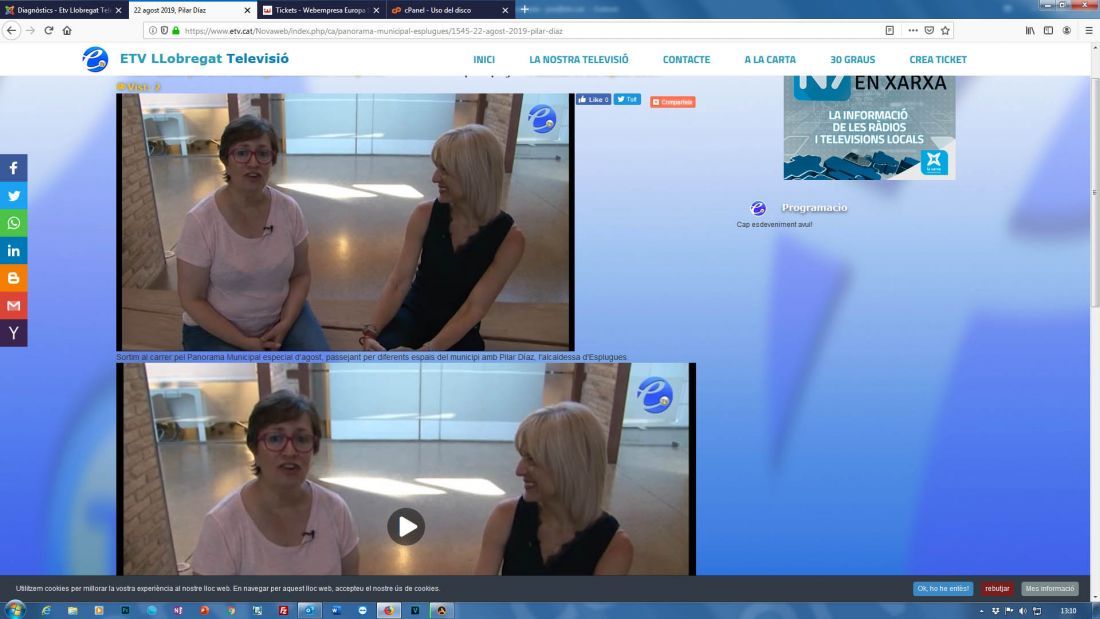Play the video
This screenshot has height=619, width=1100.
point(406,526)
